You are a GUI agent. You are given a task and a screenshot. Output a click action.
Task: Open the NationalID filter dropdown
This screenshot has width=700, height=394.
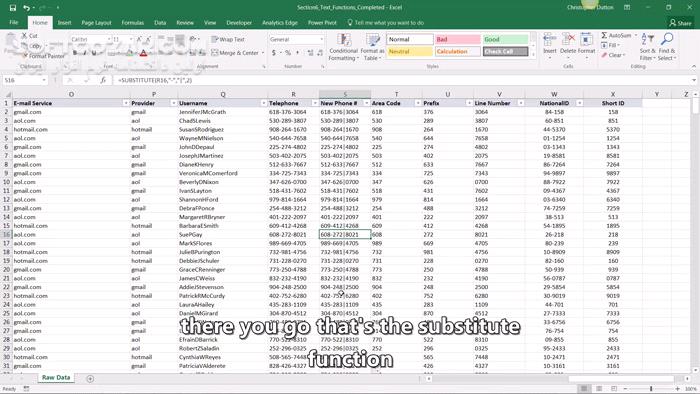coord(579,103)
